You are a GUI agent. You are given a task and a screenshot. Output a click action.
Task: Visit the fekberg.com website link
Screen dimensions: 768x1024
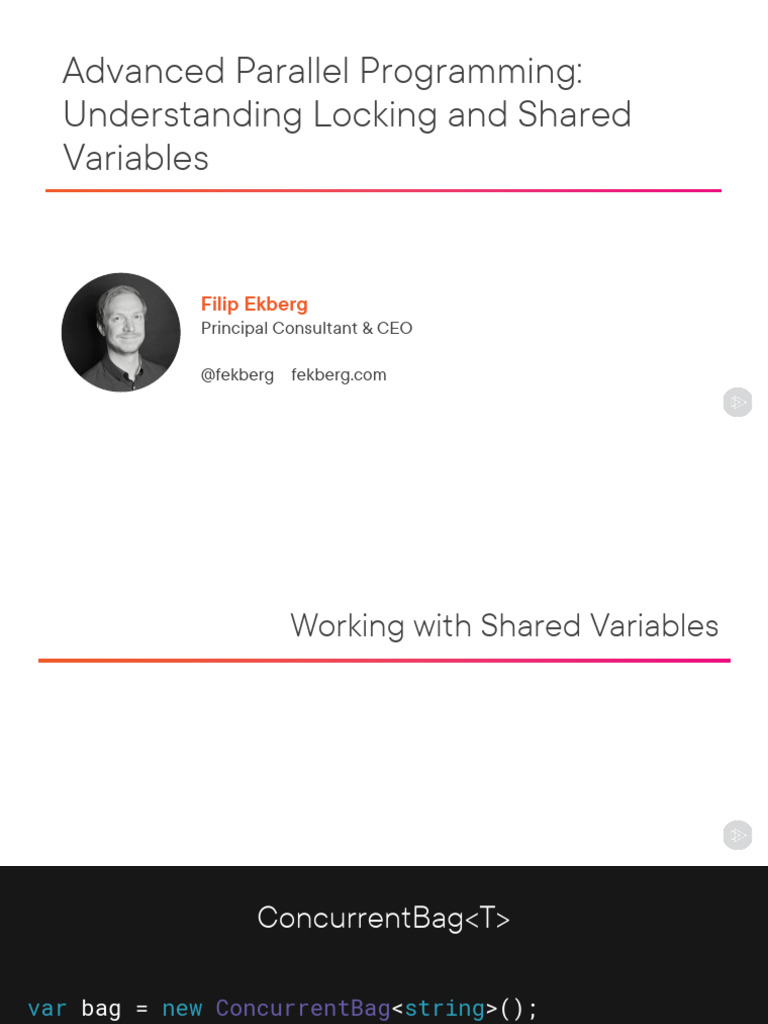point(338,375)
